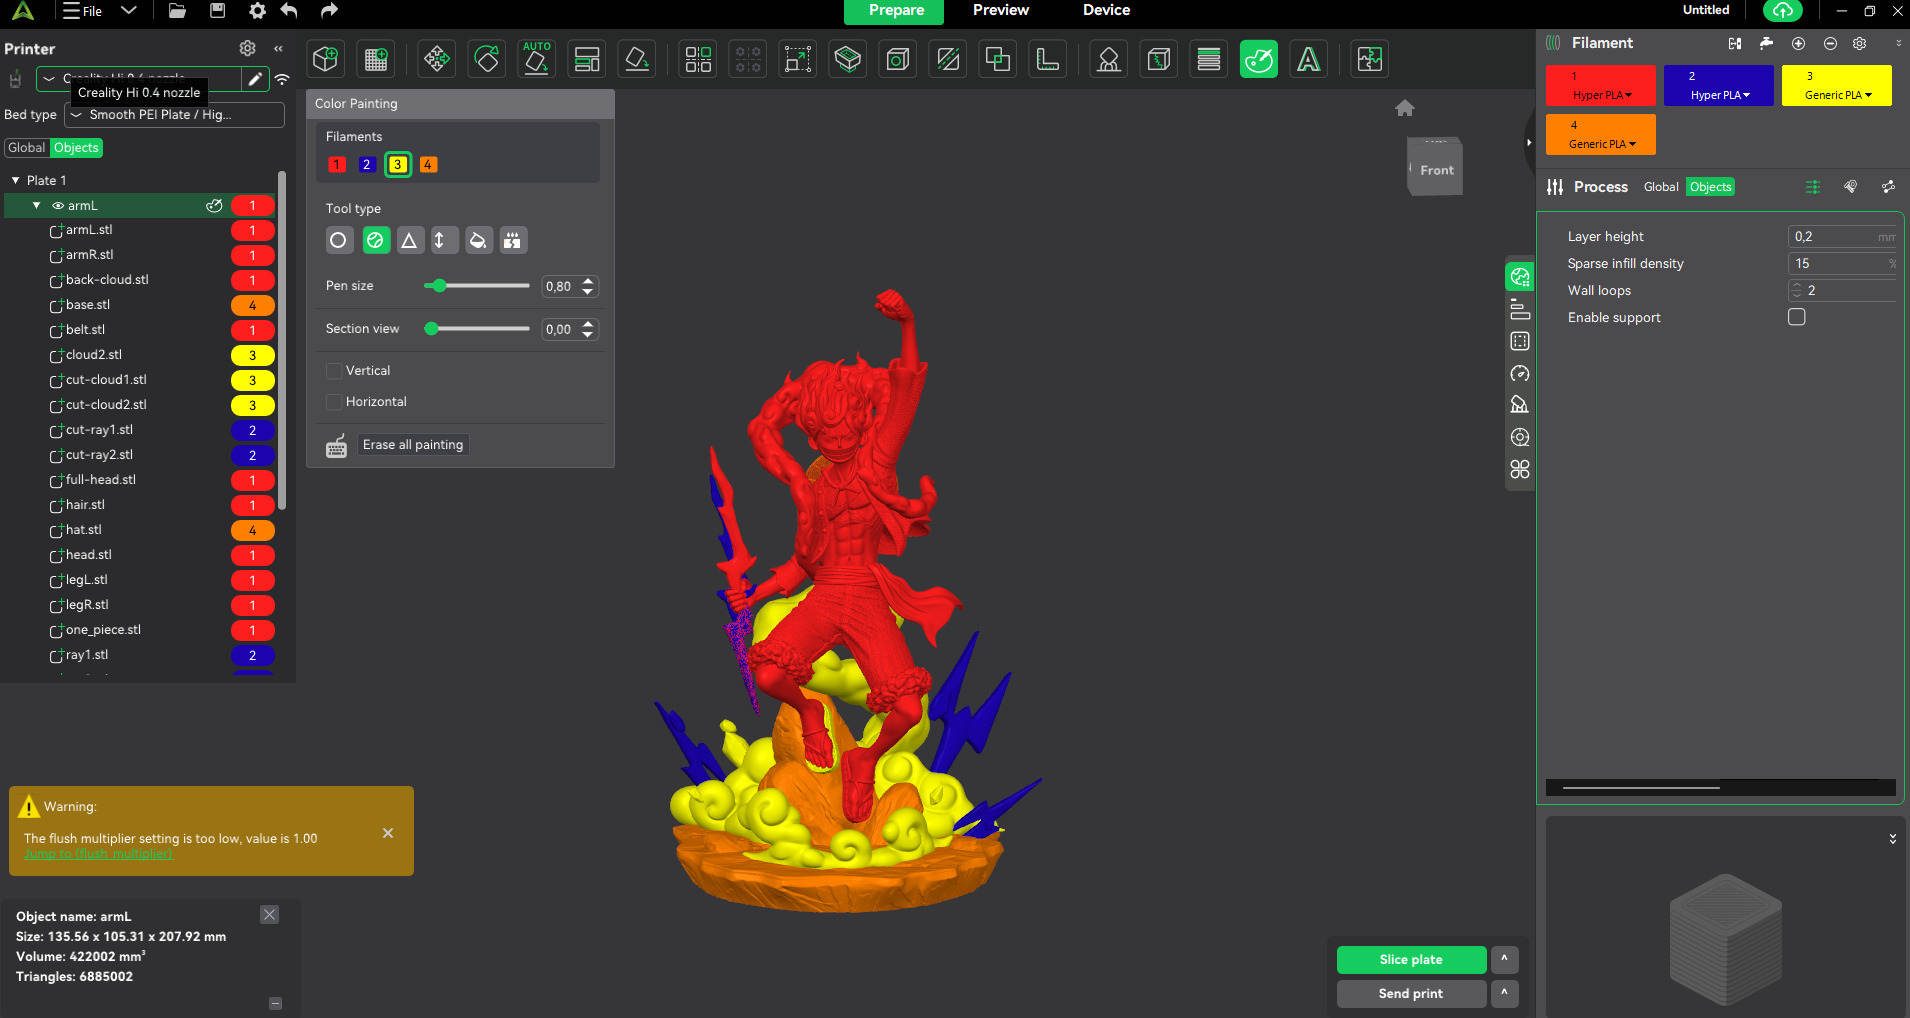
Task: Add a filament with the plus icon
Action: (x=1798, y=43)
